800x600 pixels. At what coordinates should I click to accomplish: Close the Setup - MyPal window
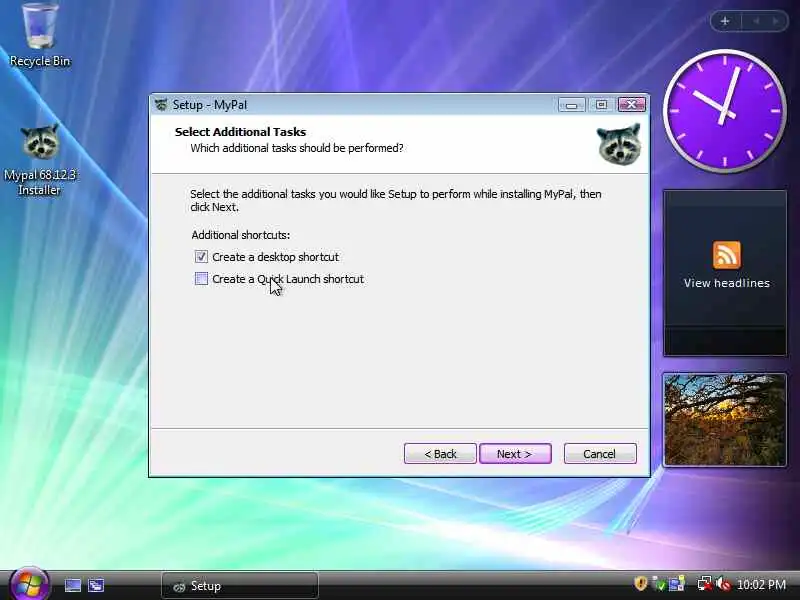632,105
